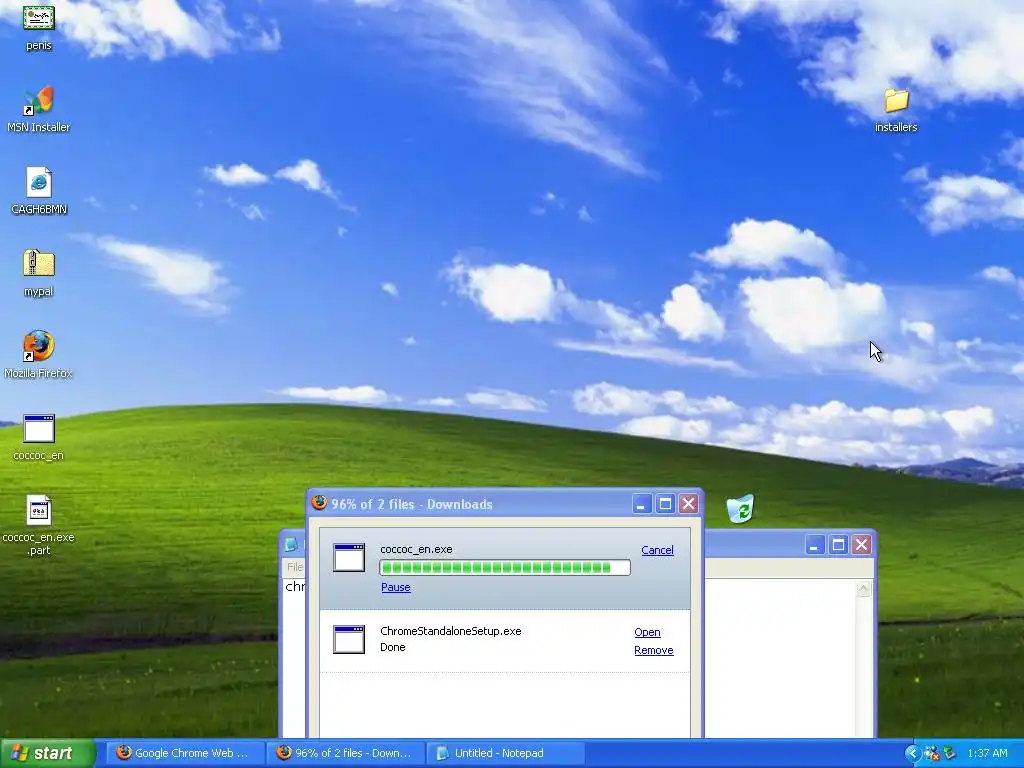The width and height of the screenshot is (1024, 768).
Task: Click the Safely Remove Hardware tray icon
Action: (950, 753)
